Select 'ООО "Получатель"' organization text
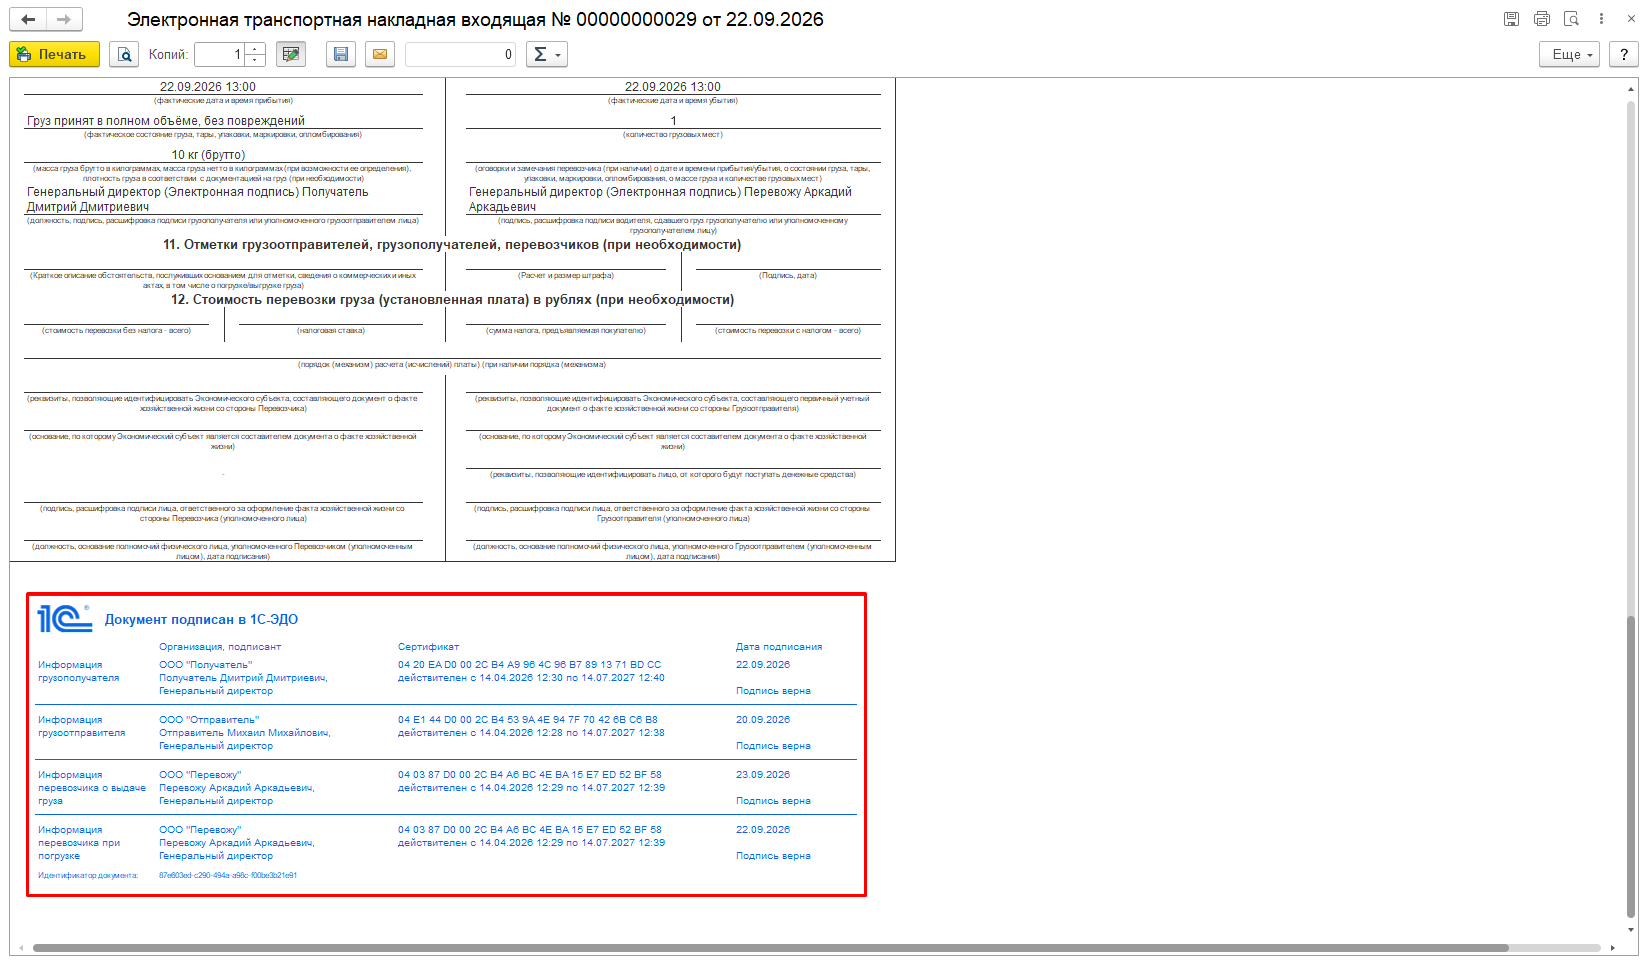The height and width of the screenshot is (967, 1651). pyautogui.click(x=205, y=665)
